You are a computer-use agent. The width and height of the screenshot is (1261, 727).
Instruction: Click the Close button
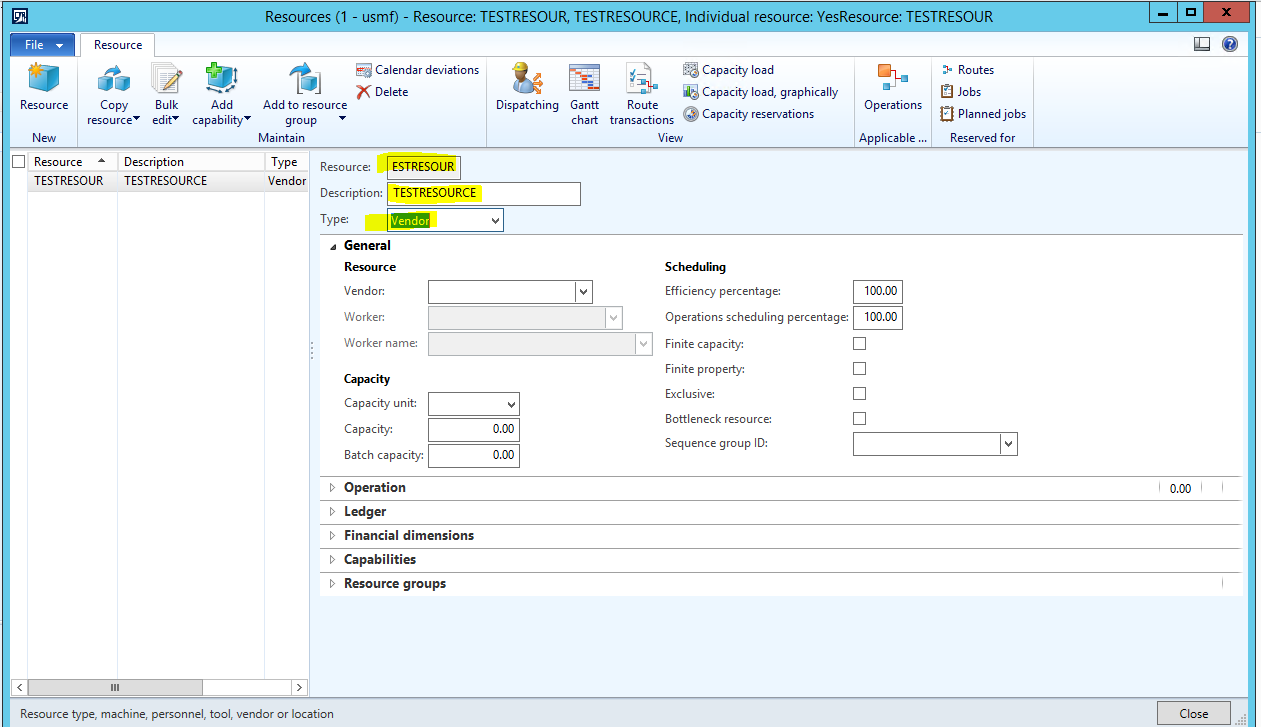[1193, 714]
